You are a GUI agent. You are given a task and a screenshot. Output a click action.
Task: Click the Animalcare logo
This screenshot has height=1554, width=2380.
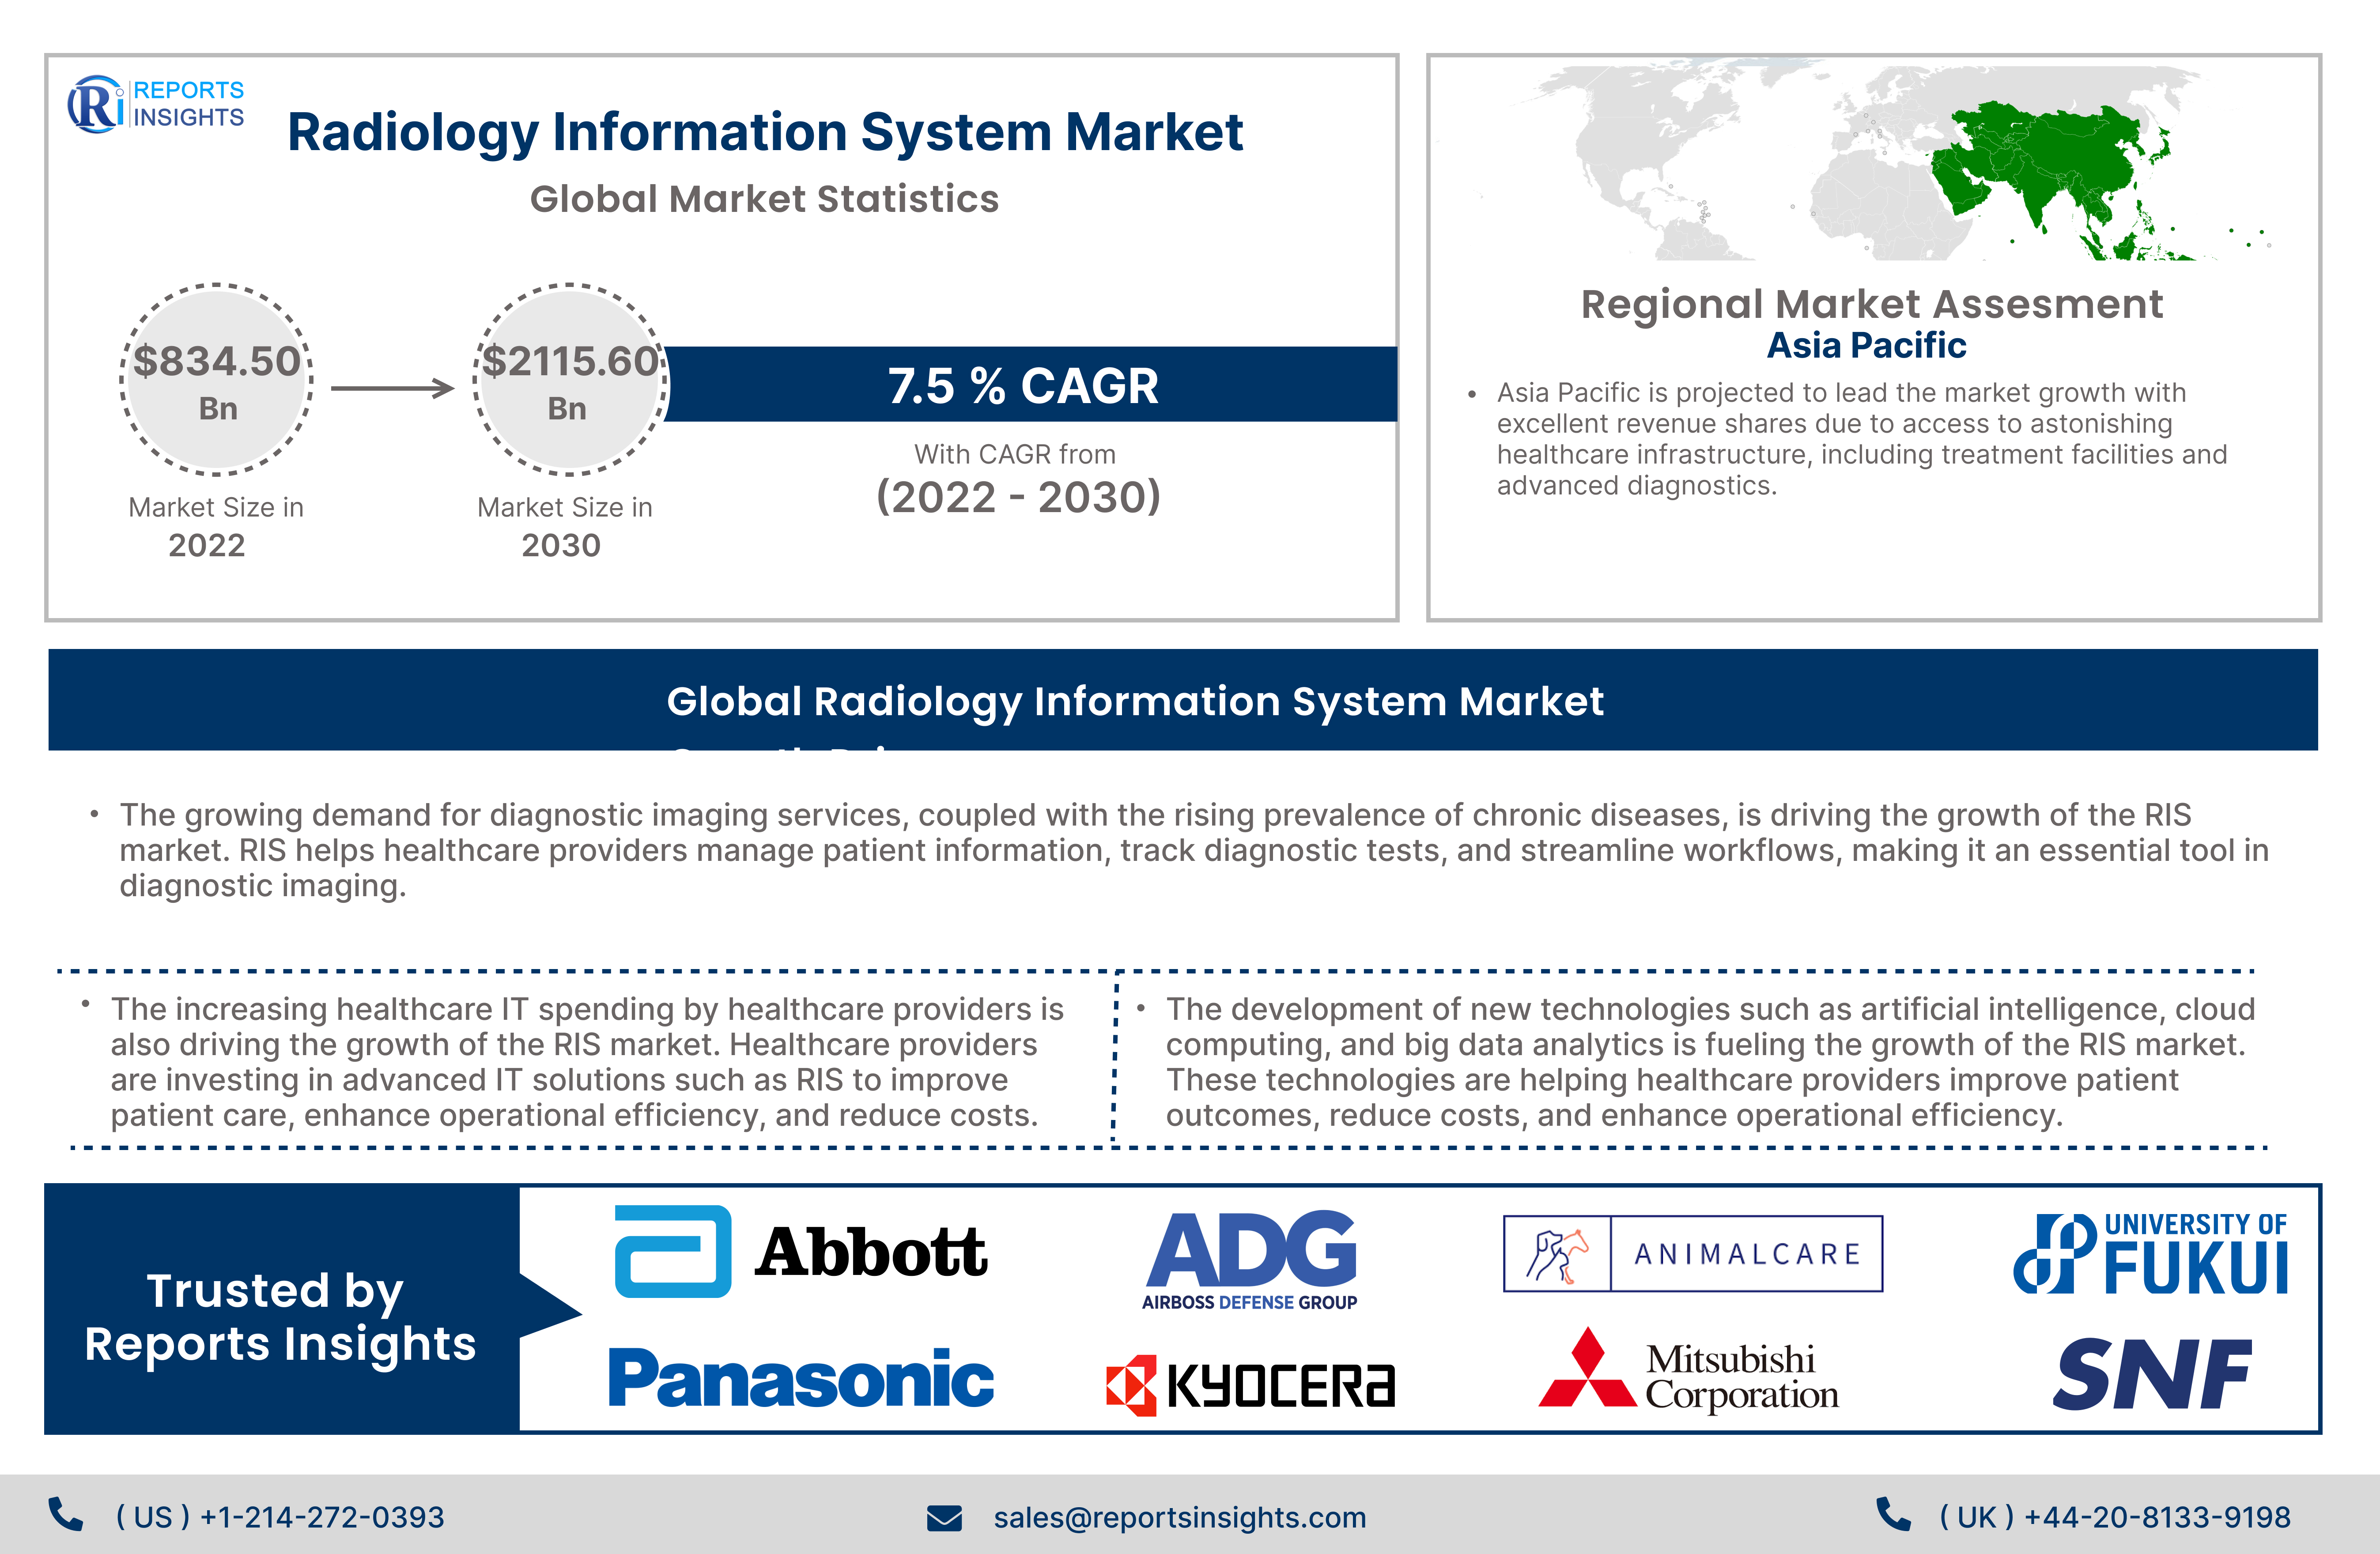tap(1692, 1253)
